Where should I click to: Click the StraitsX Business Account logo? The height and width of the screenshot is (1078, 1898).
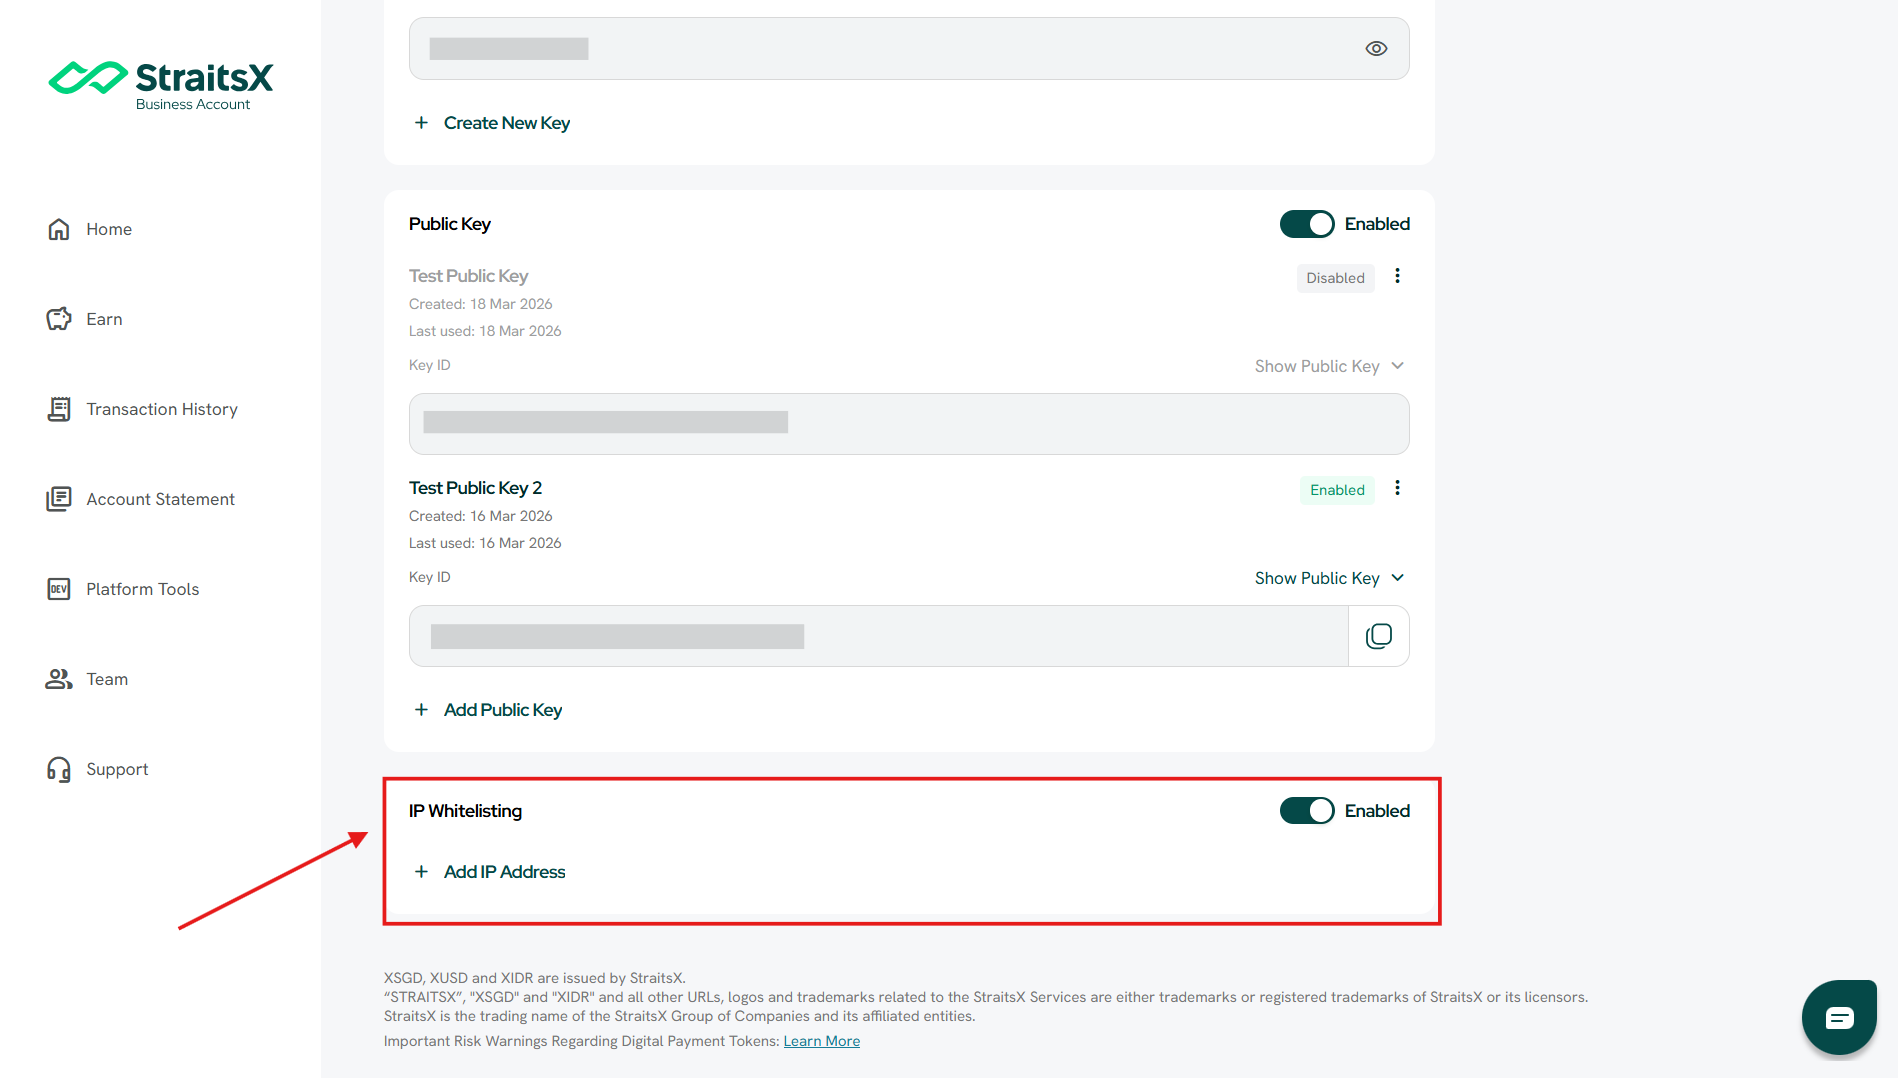coord(160,85)
